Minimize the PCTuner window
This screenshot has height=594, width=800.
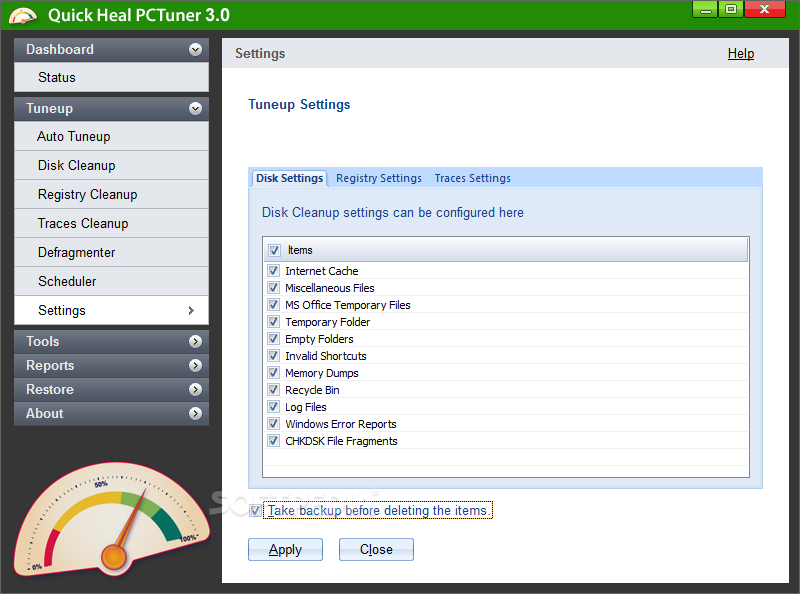705,10
